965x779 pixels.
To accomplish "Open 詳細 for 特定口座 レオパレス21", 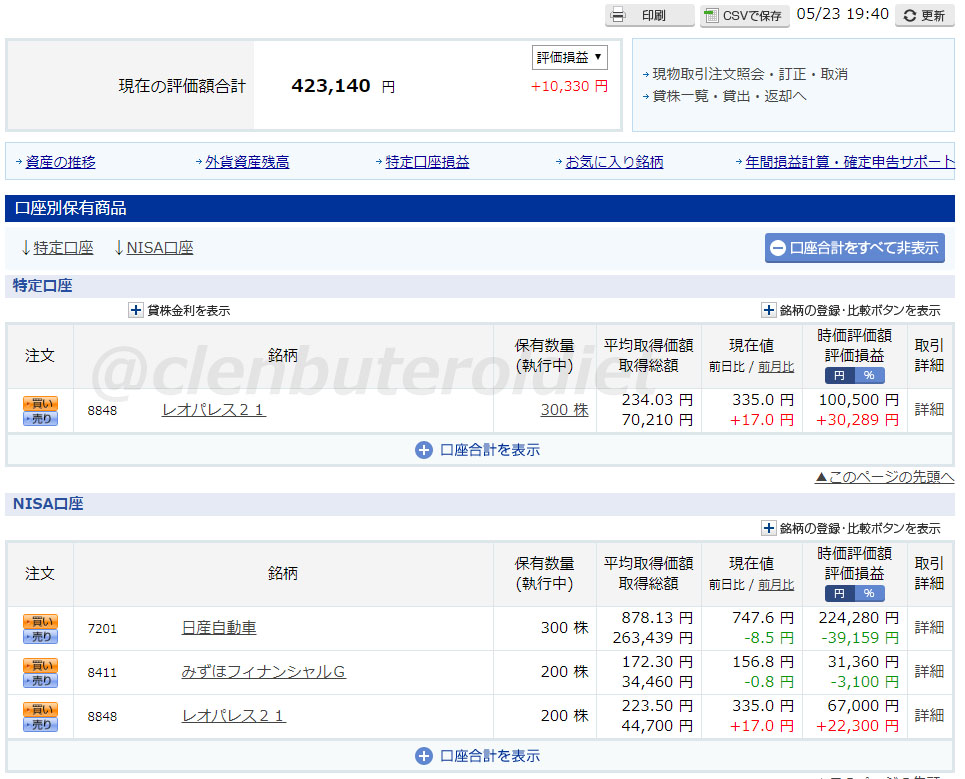I will pyautogui.click(x=929, y=410).
